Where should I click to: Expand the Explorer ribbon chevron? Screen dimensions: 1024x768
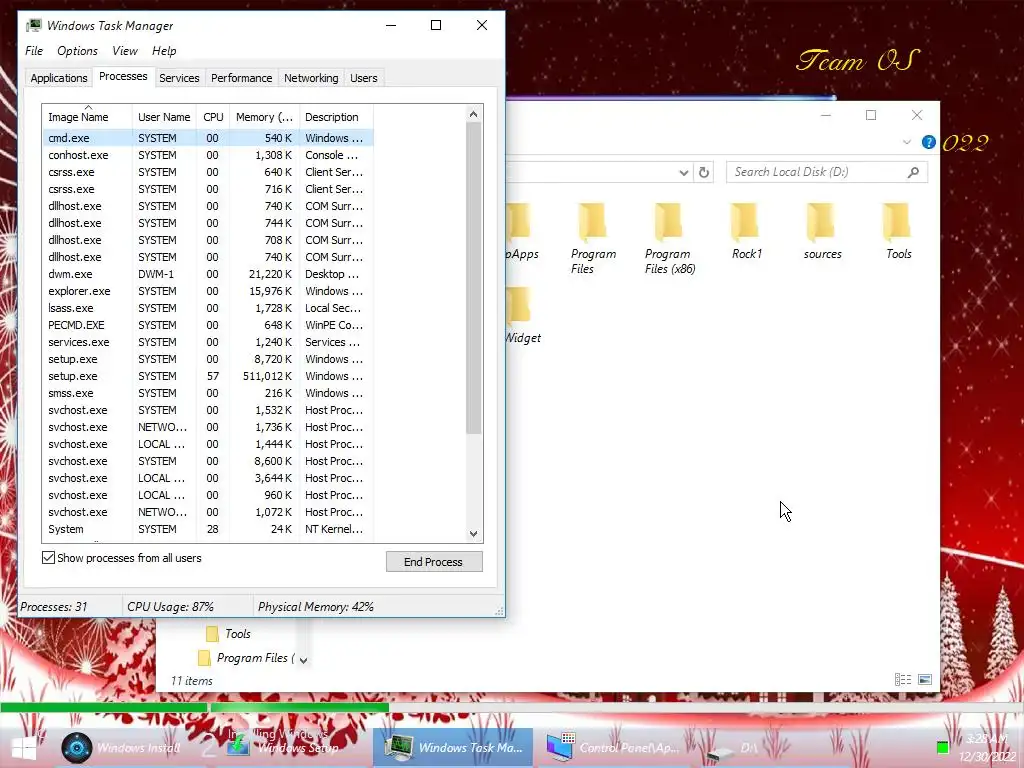tap(906, 142)
